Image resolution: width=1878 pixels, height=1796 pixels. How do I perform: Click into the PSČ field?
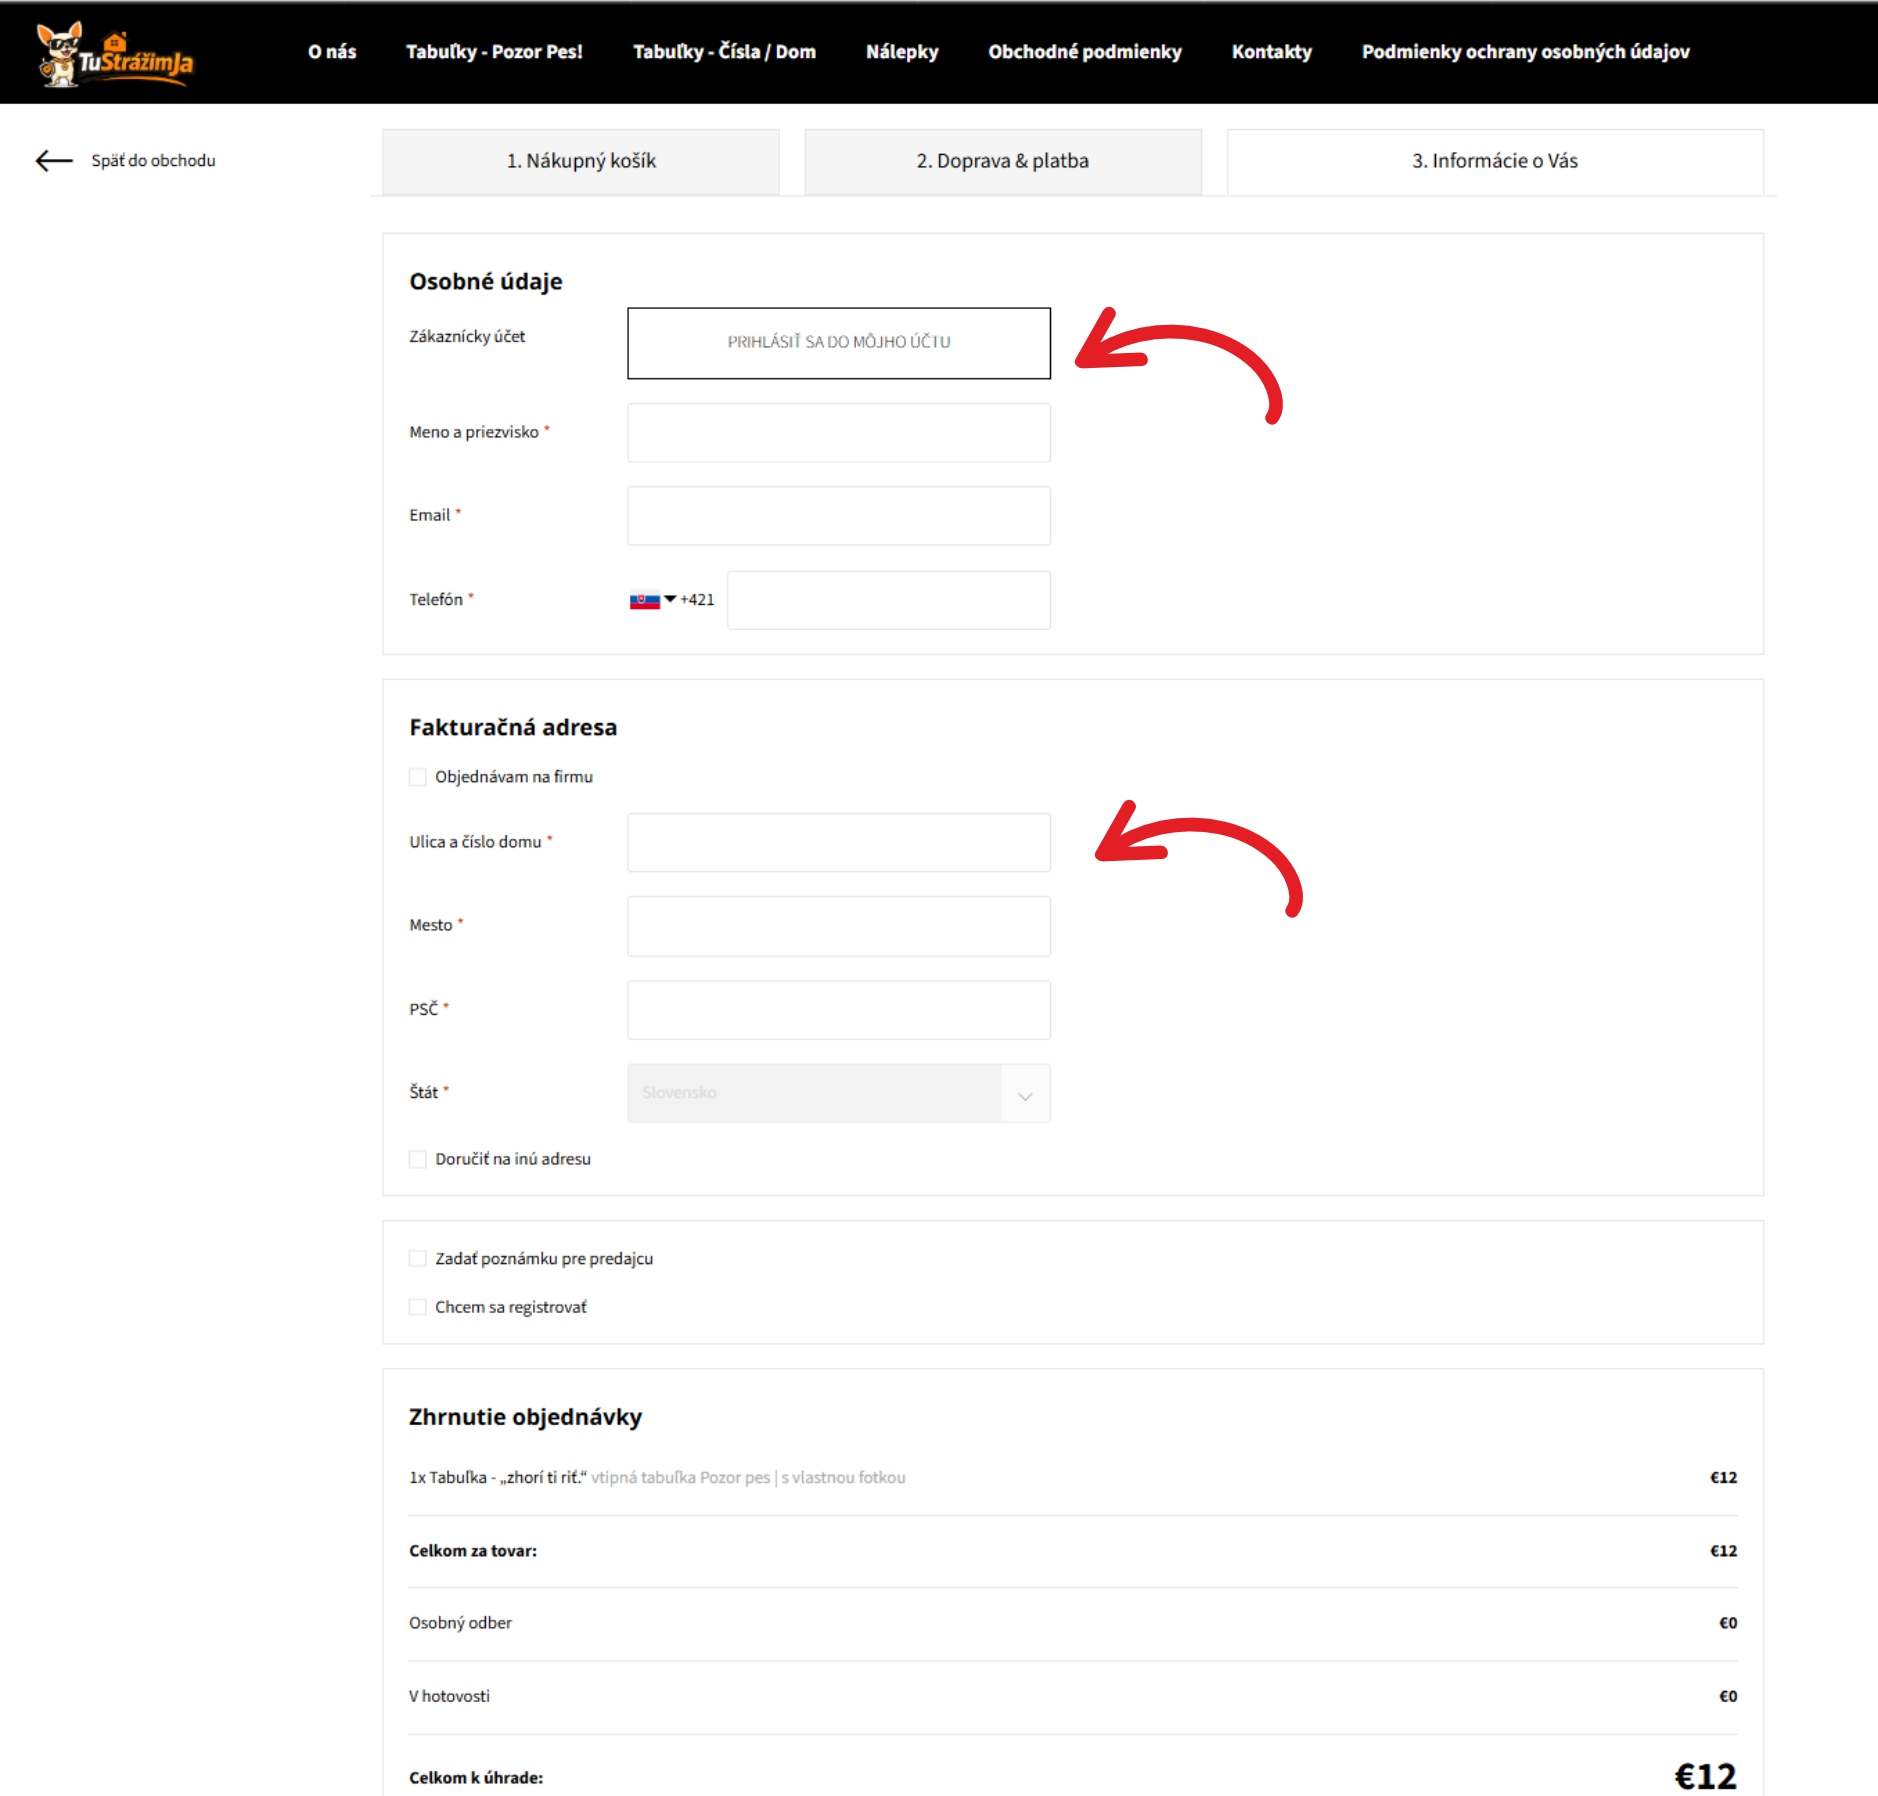pos(838,1010)
